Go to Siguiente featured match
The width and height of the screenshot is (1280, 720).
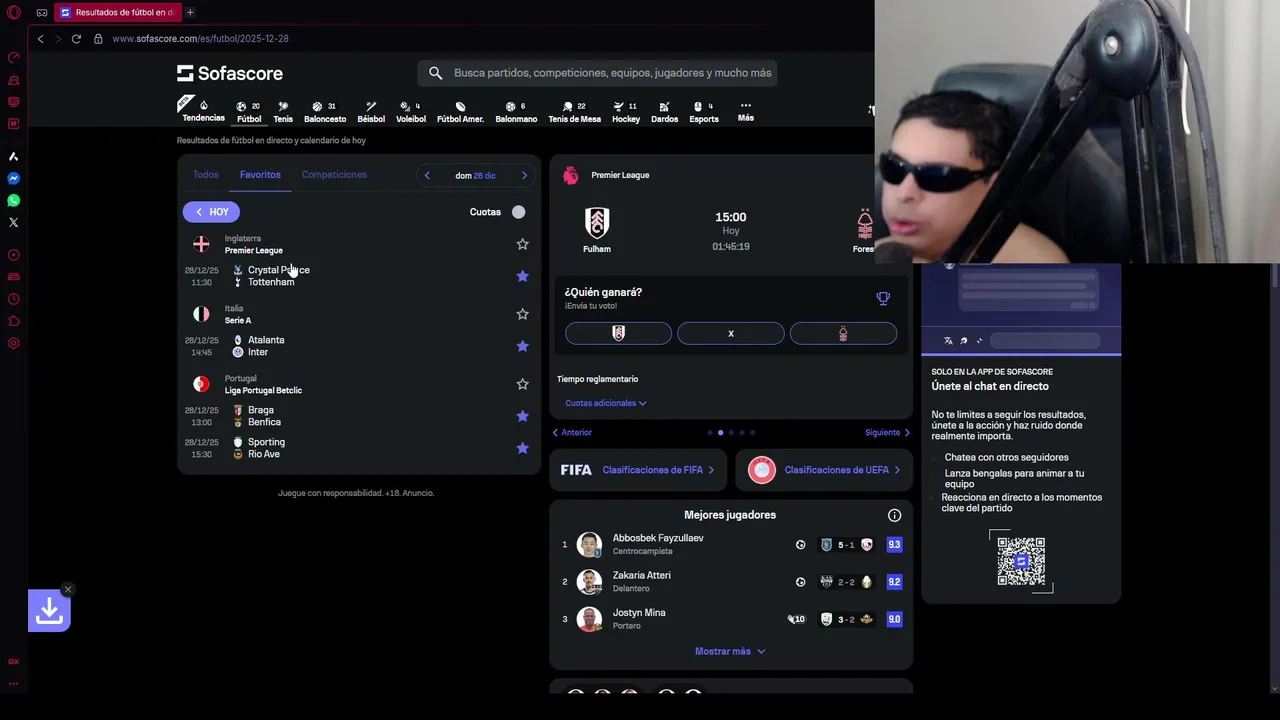888,433
